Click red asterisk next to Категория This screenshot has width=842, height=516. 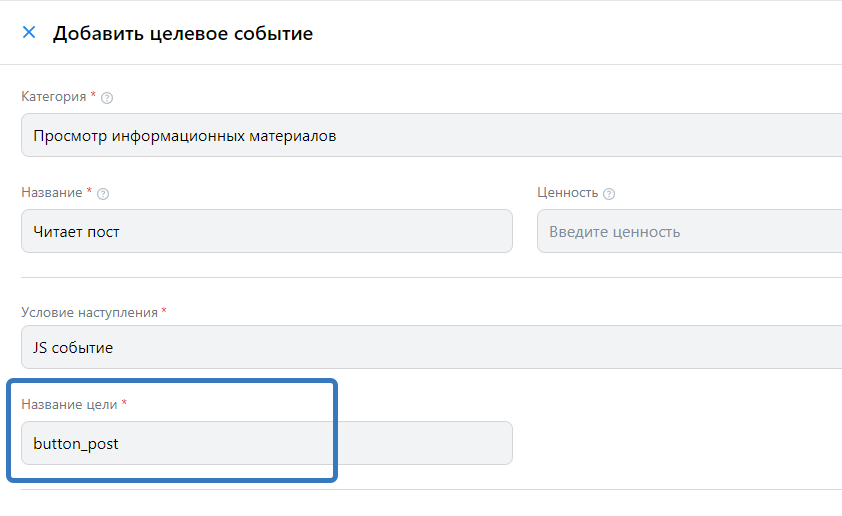point(94,96)
